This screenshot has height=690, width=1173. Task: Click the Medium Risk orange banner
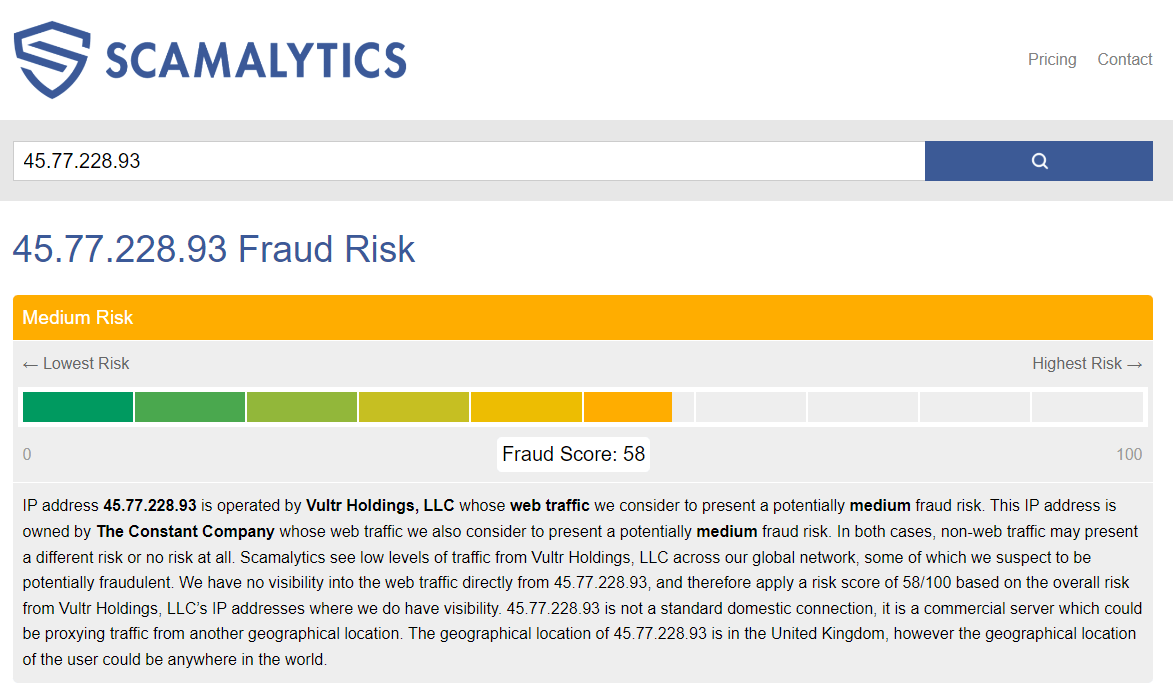click(x=583, y=317)
